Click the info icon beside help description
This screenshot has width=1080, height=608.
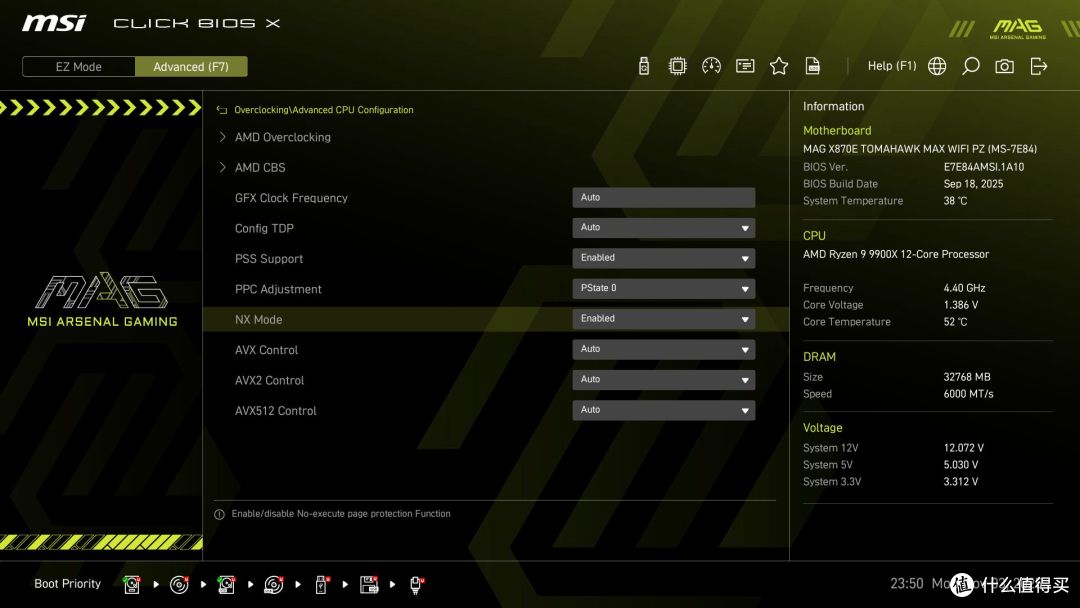coord(219,514)
